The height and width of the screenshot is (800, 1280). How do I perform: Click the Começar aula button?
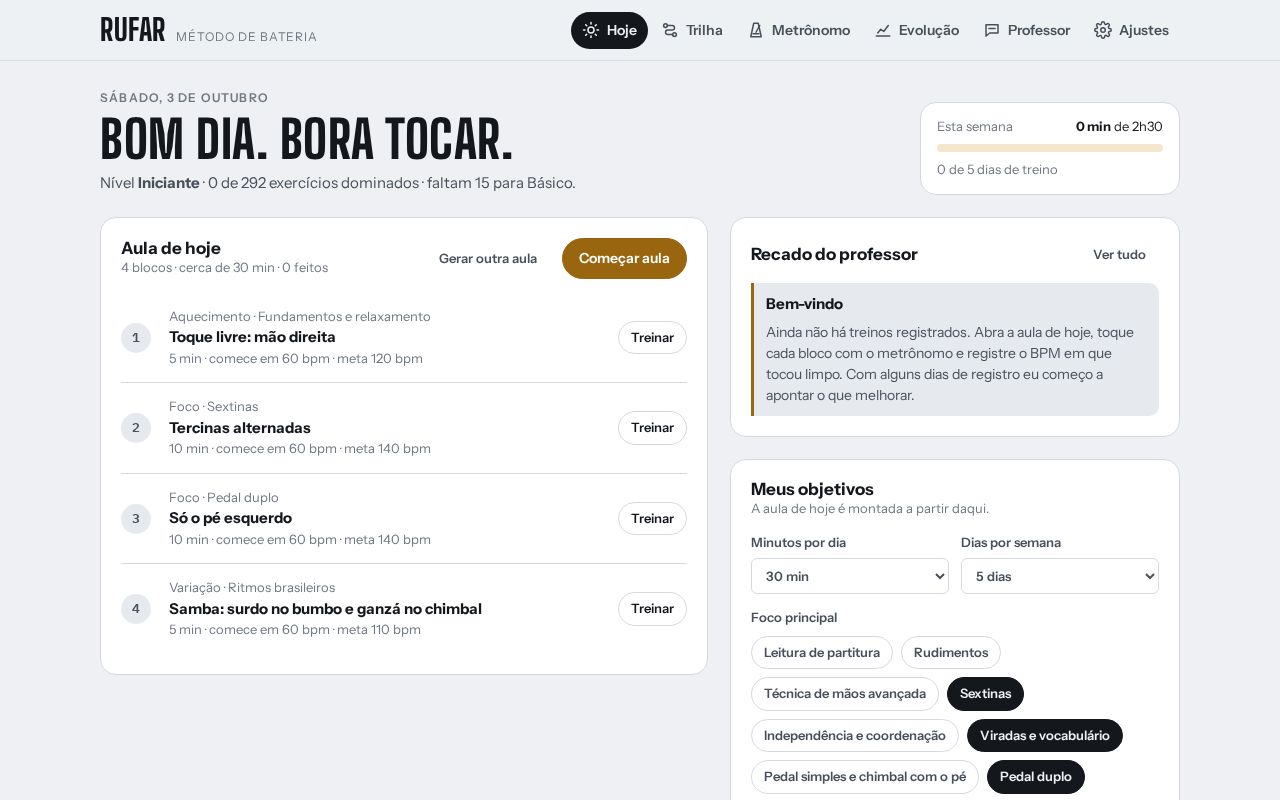(624, 258)
